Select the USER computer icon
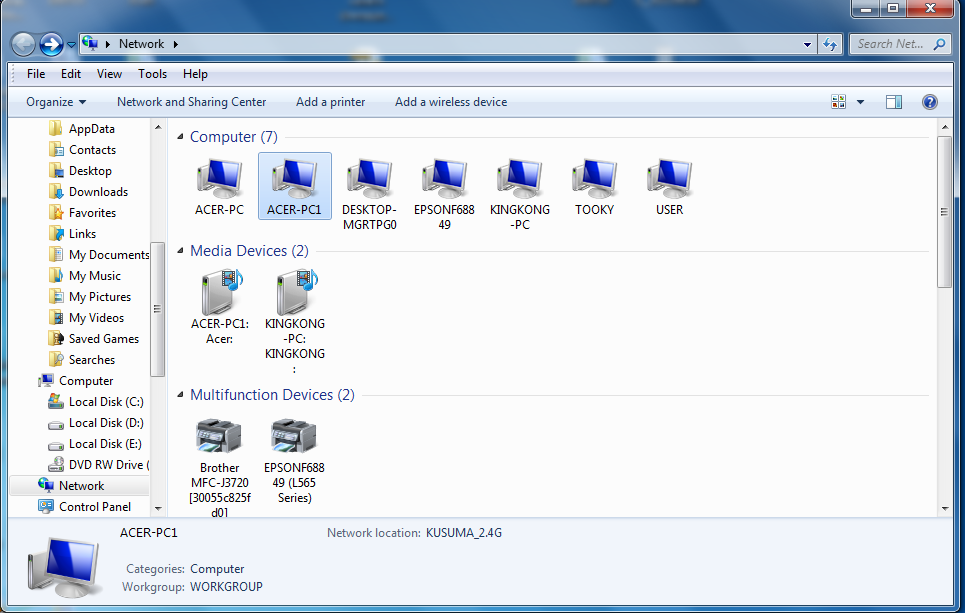Viewport: 965px width, 613px height. pos(670,186)
